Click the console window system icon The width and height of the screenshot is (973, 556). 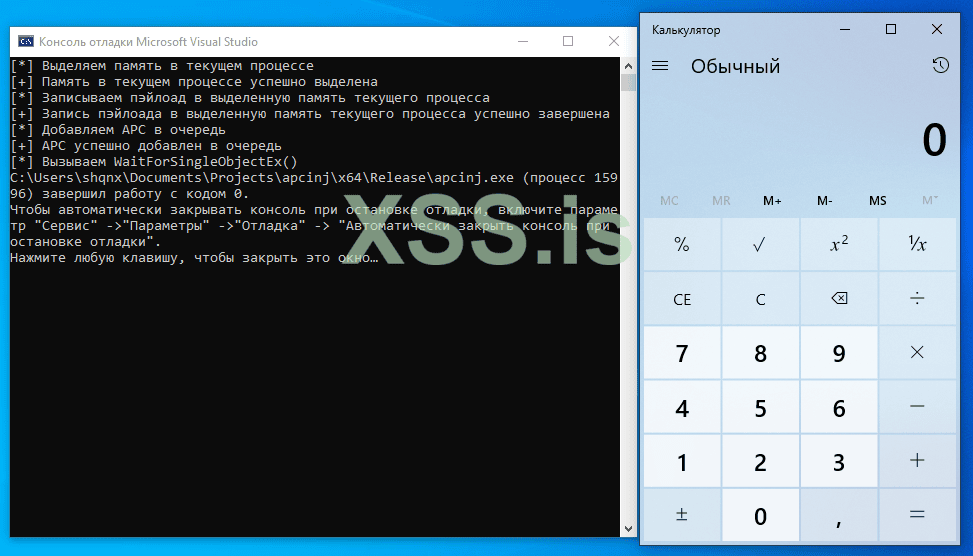(25, 42)
